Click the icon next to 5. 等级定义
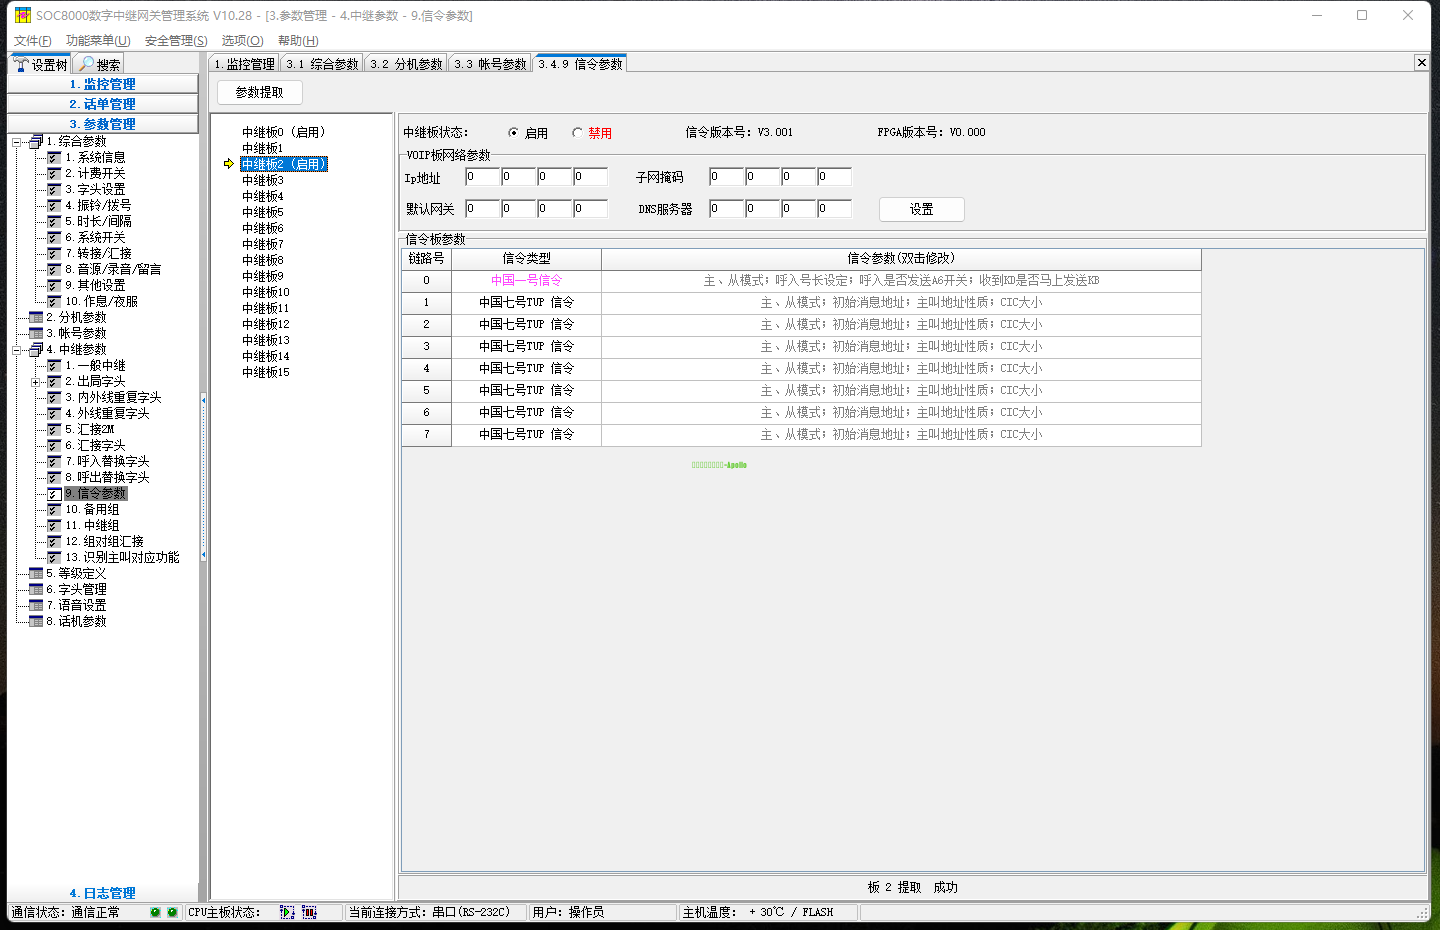This screenshot has height=930, width=1440. tap(37, 573)
